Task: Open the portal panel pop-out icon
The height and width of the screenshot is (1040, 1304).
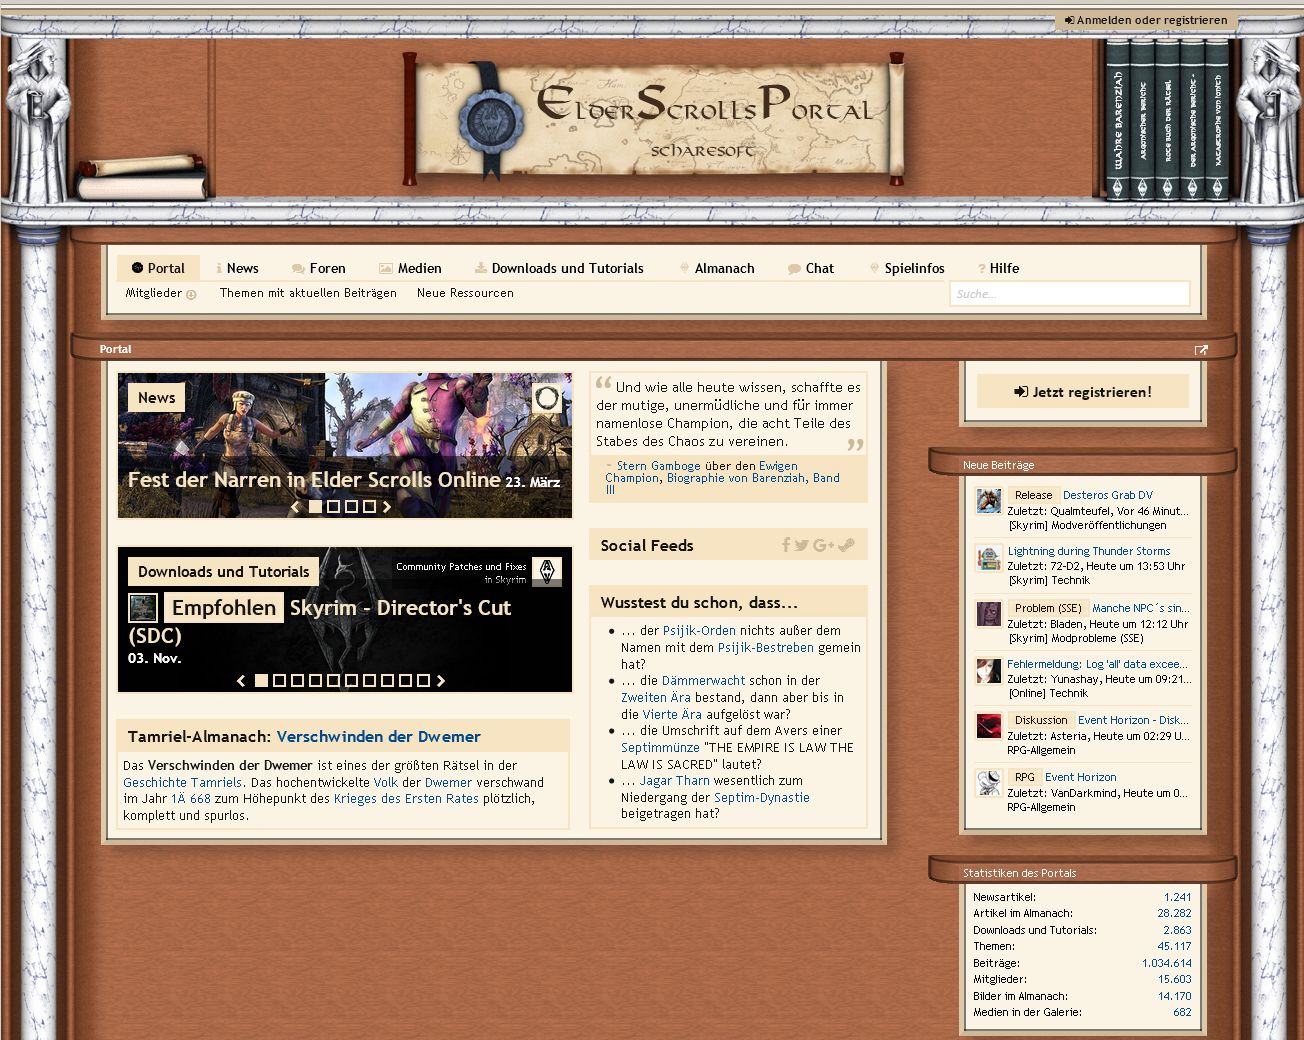Action: coord(1201,349)
